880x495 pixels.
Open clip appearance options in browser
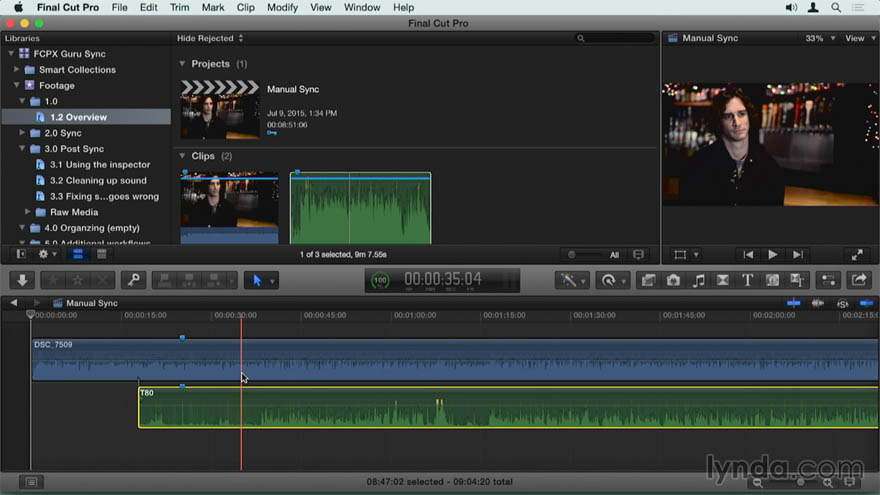[638, 255]
